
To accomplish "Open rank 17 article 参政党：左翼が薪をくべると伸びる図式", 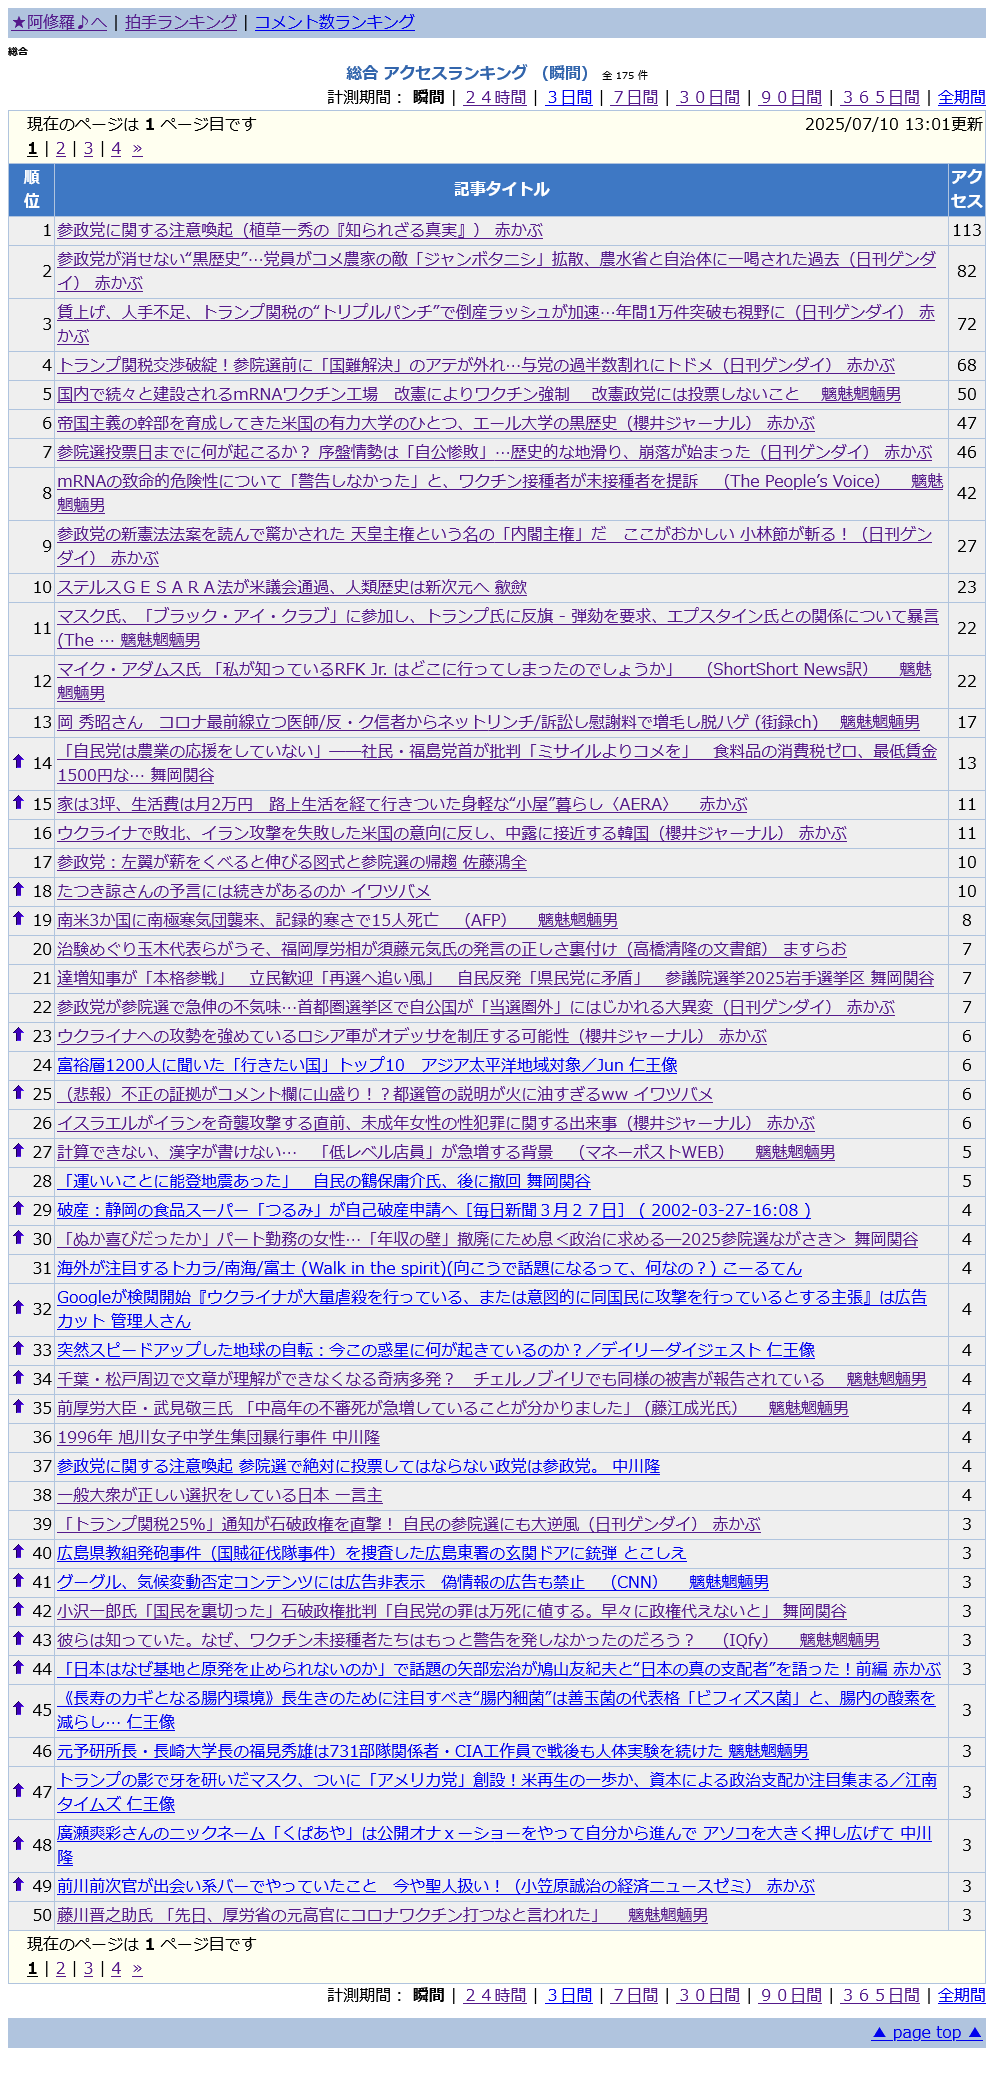I will (x=292, y=862).
